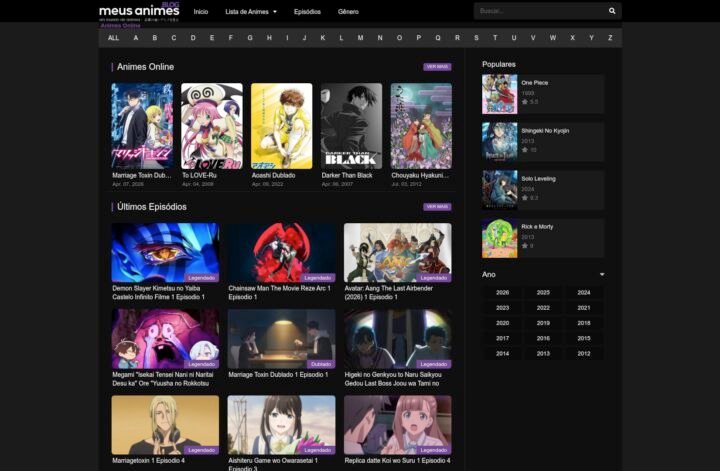Open the Shingeki No Kyojin title link
The height and width of the screenshot is (471, 720).
(x=543, y=131)
